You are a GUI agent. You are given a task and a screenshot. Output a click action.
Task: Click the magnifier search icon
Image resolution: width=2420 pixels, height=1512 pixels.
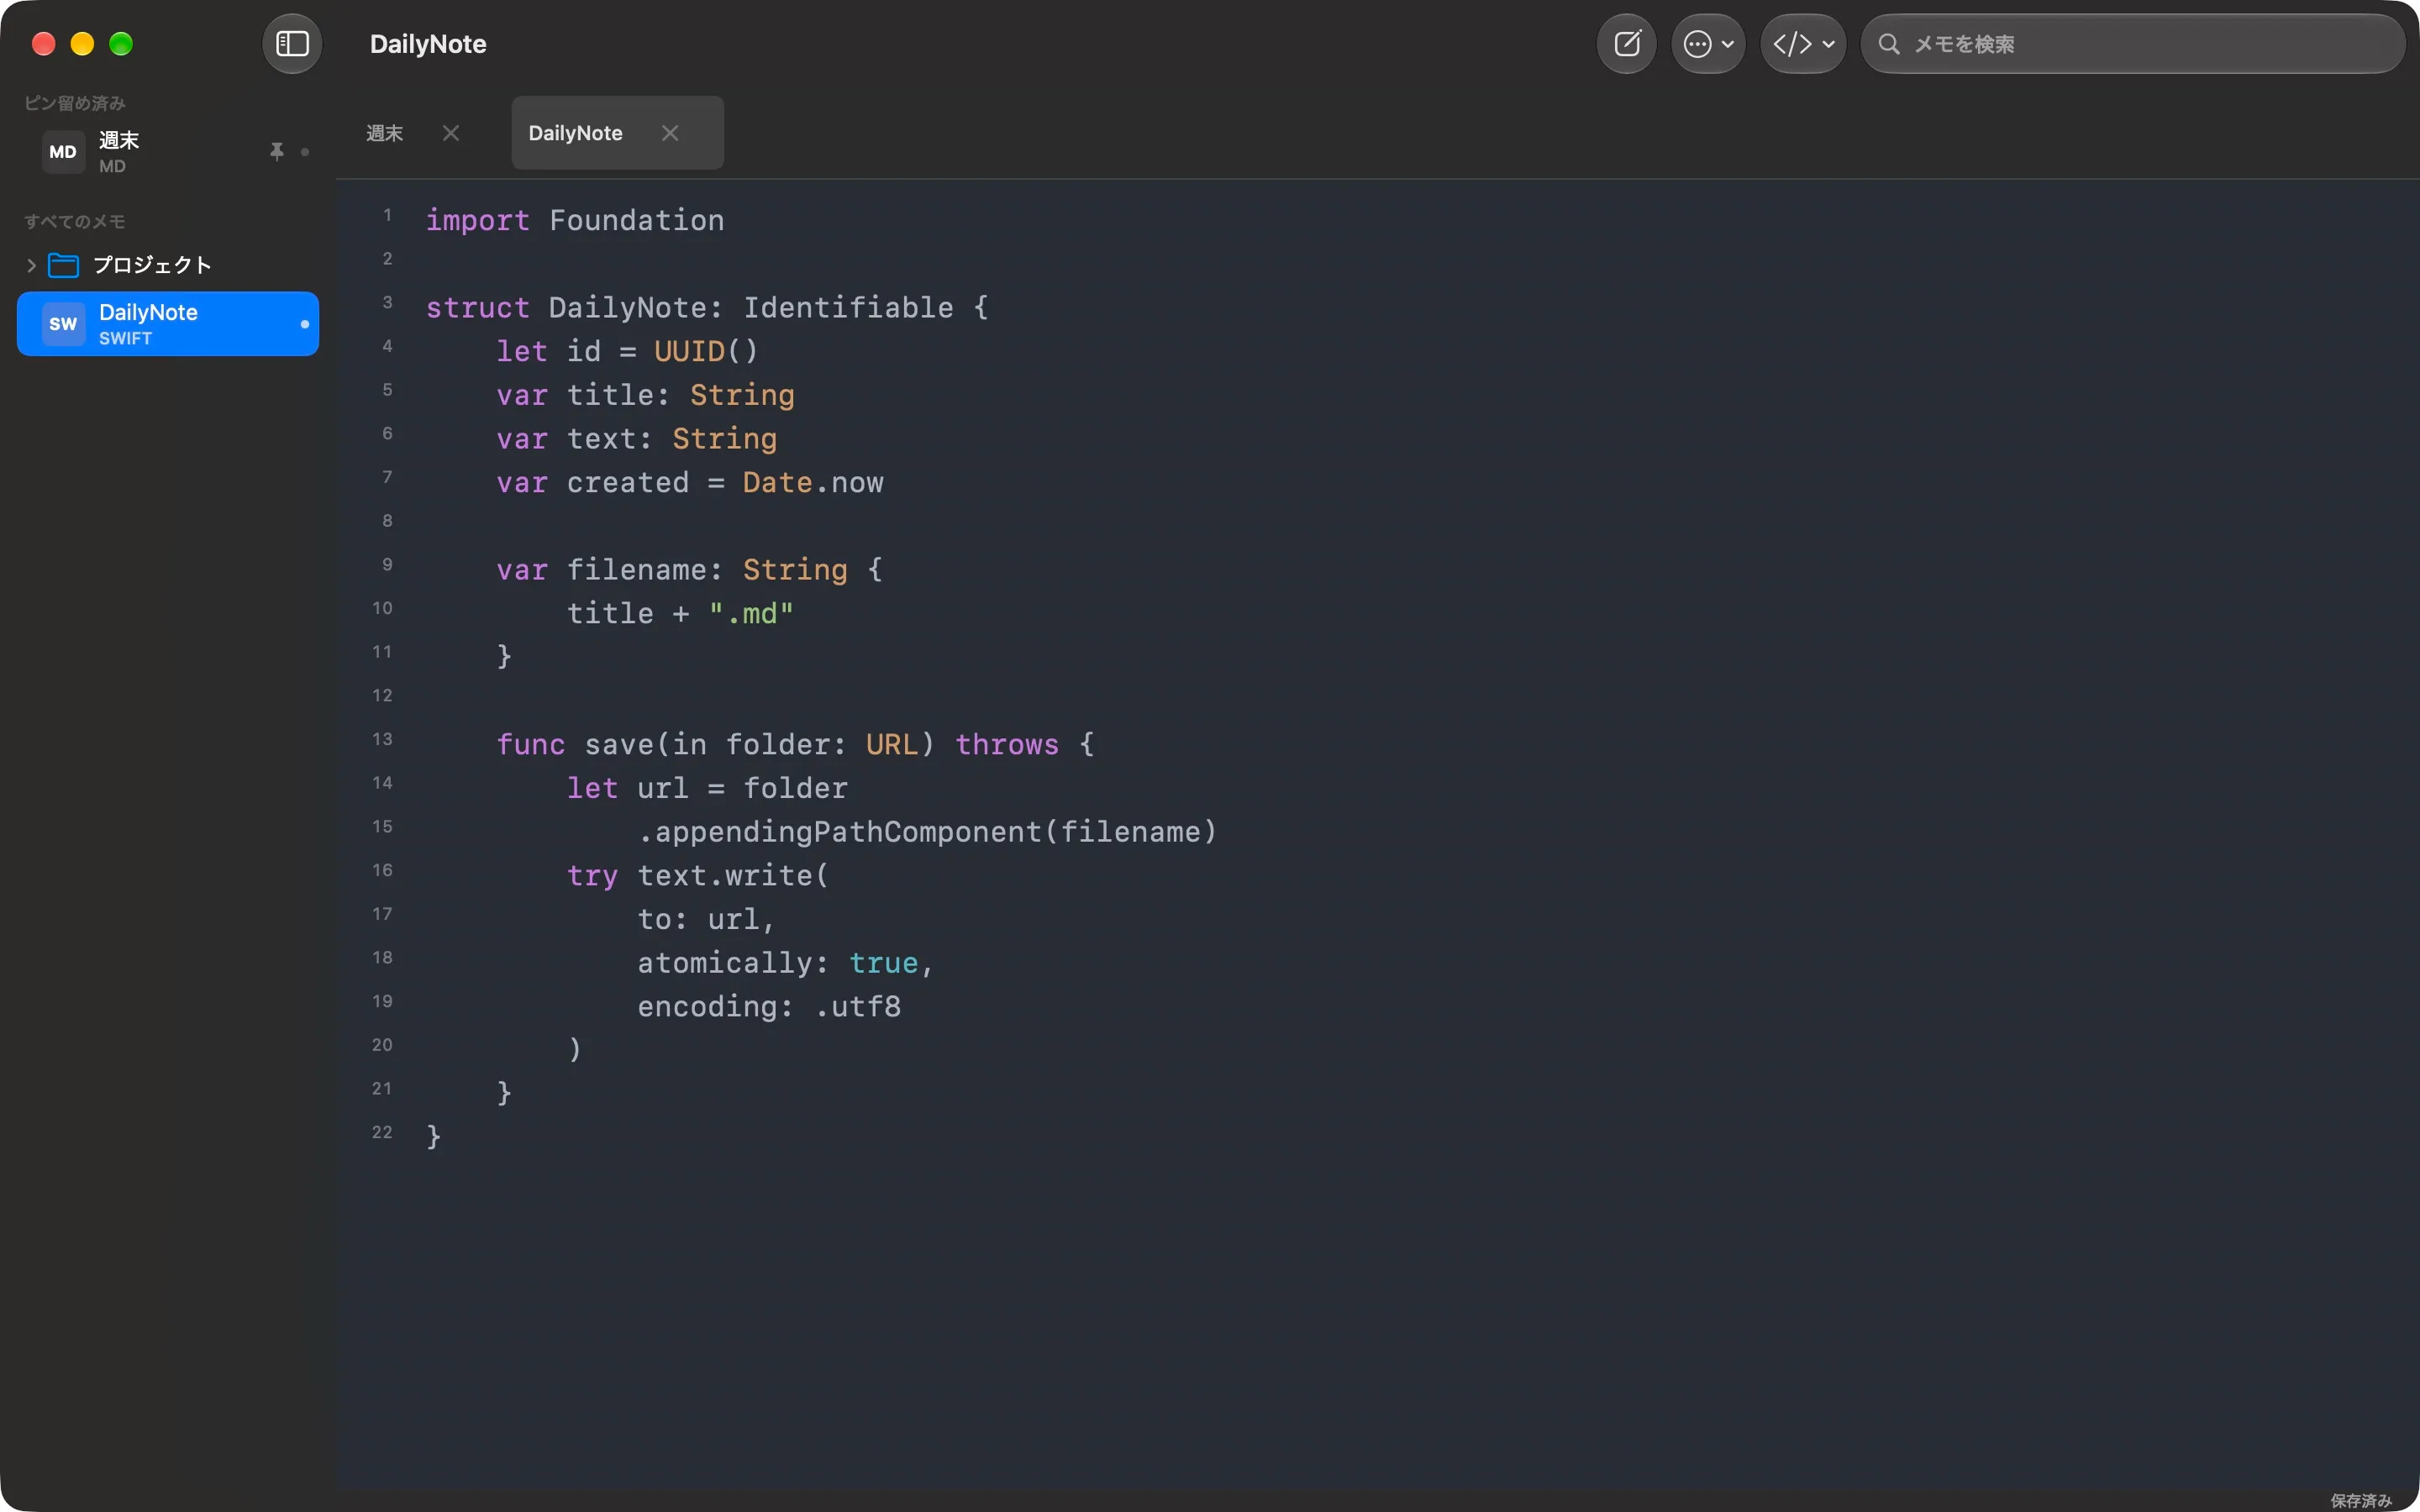[1888, 44]
